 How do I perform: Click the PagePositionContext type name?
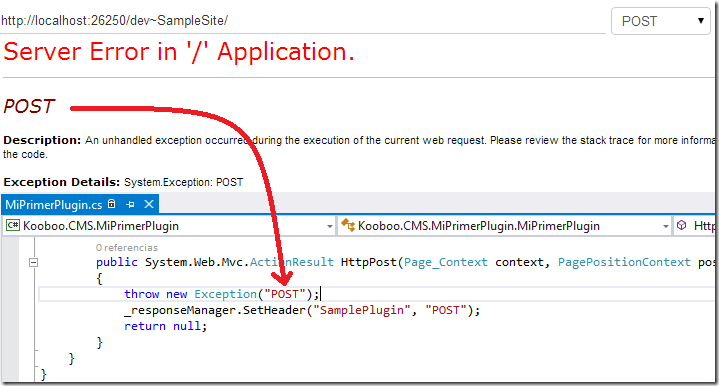[624, 262]
